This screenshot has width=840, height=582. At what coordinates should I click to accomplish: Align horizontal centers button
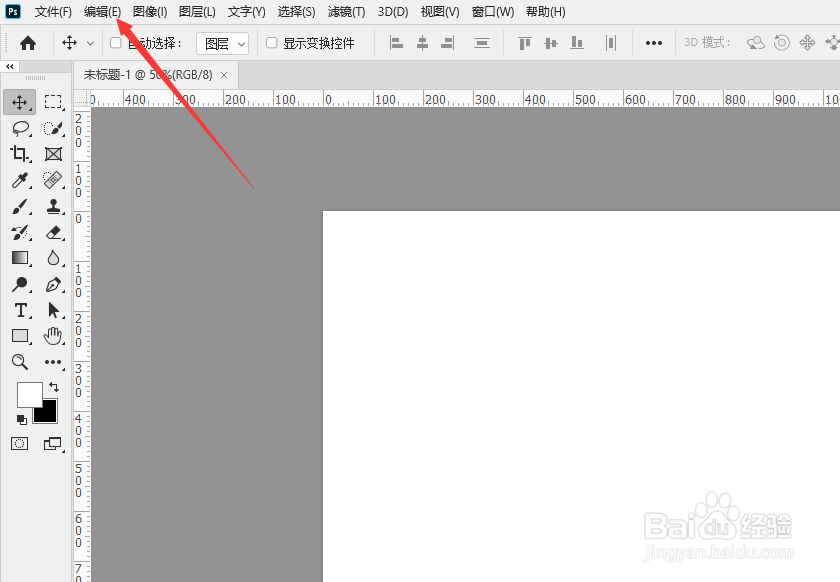click(x=422, y=42)
